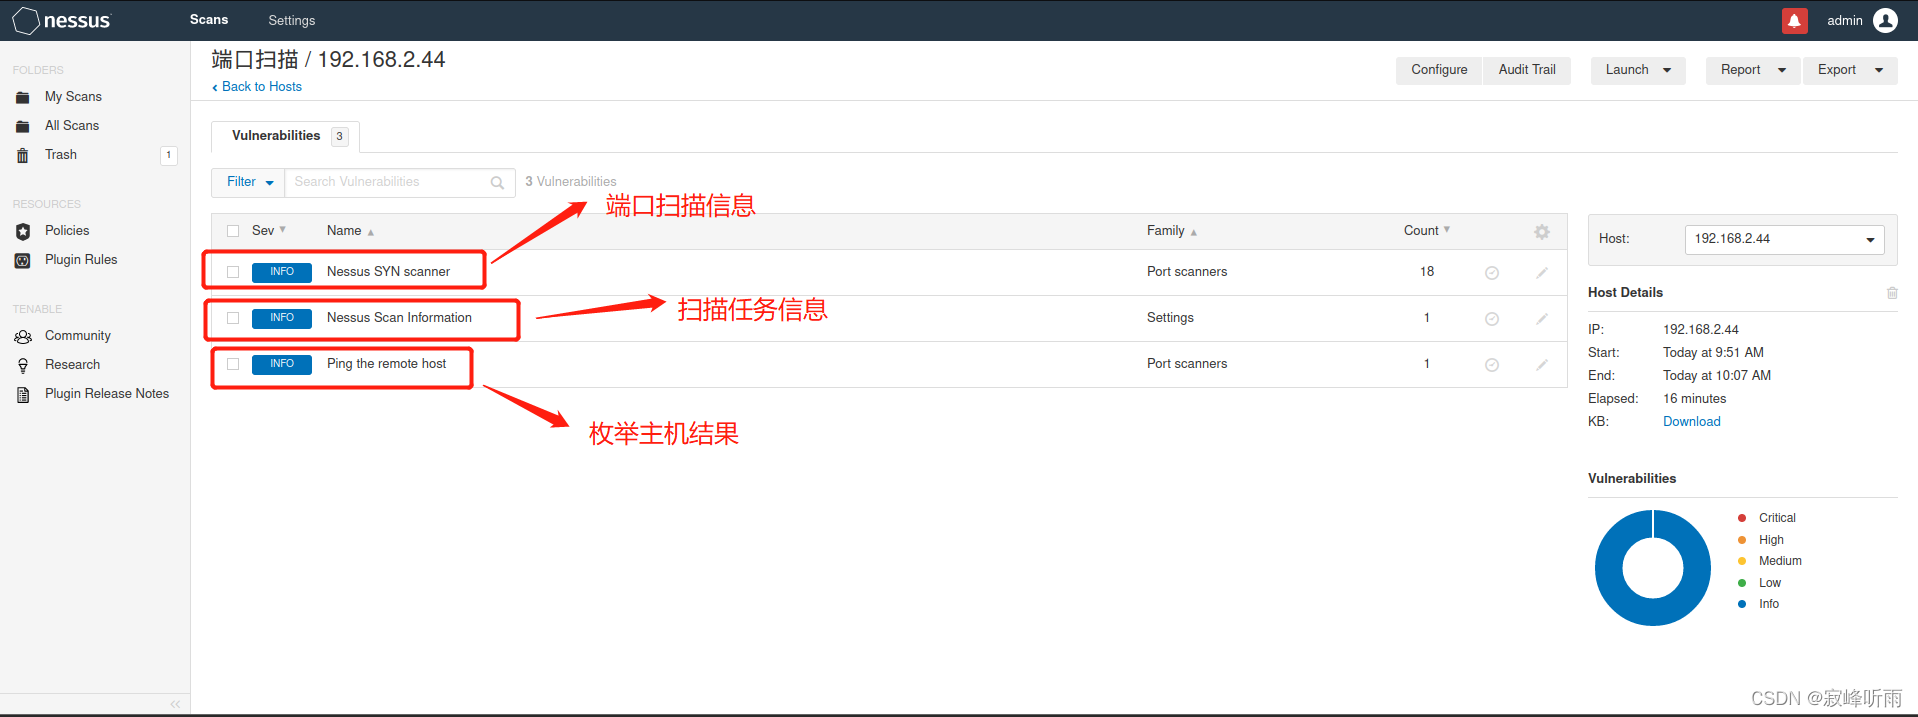Open the Nessus Scan Information entry

point(399,318)
